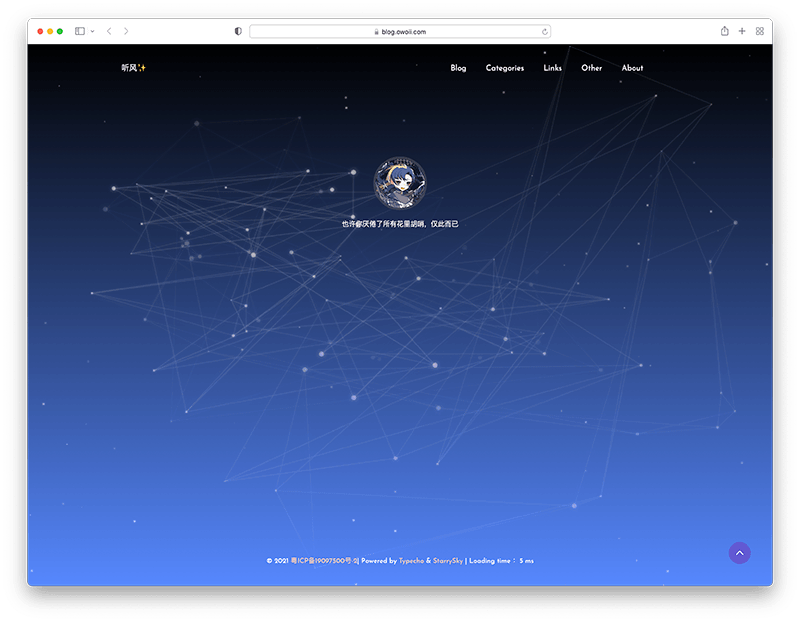Image resolution: width=800 pixels, height=622 pixels.
Task: Click the forward navigation arrow
Action: tap(126, 31)
